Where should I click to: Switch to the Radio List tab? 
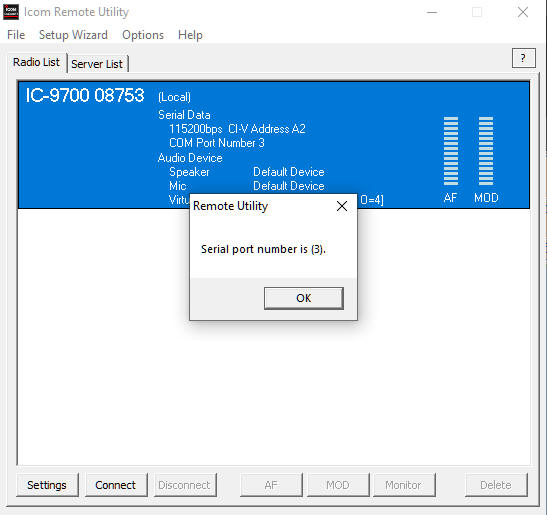[x=37, y=62]
